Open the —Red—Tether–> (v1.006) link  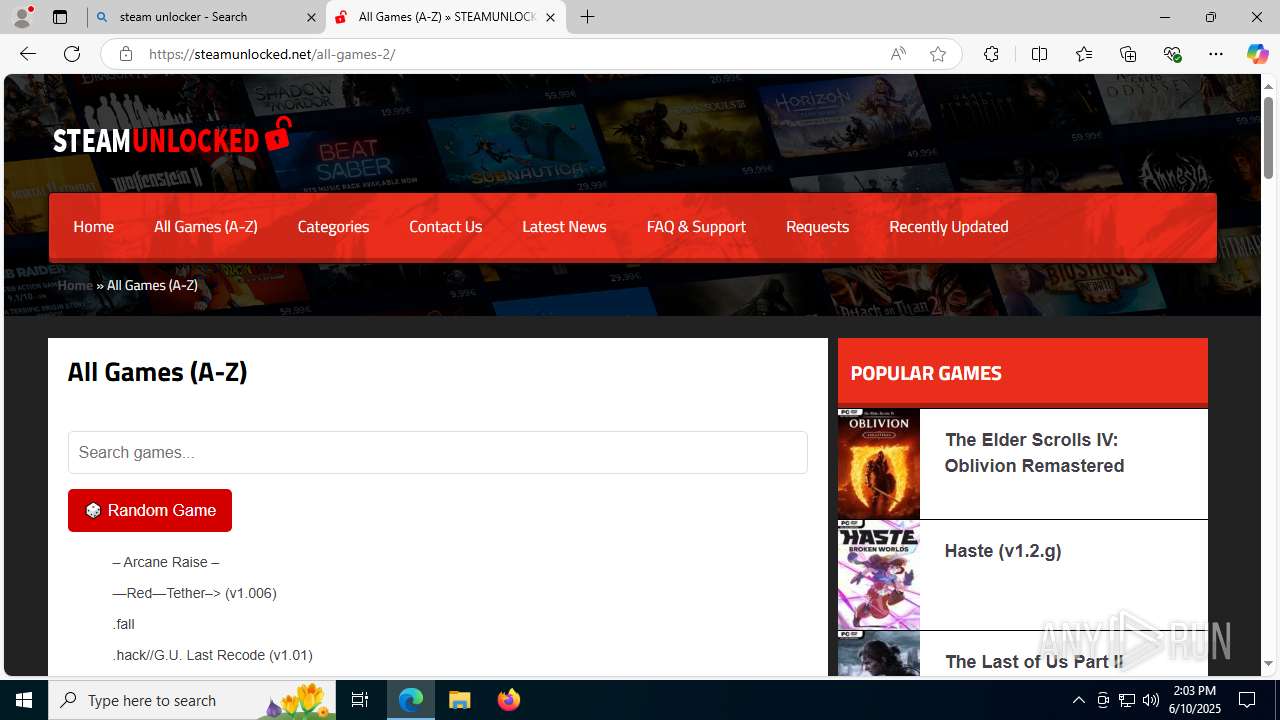click(194, 593)
